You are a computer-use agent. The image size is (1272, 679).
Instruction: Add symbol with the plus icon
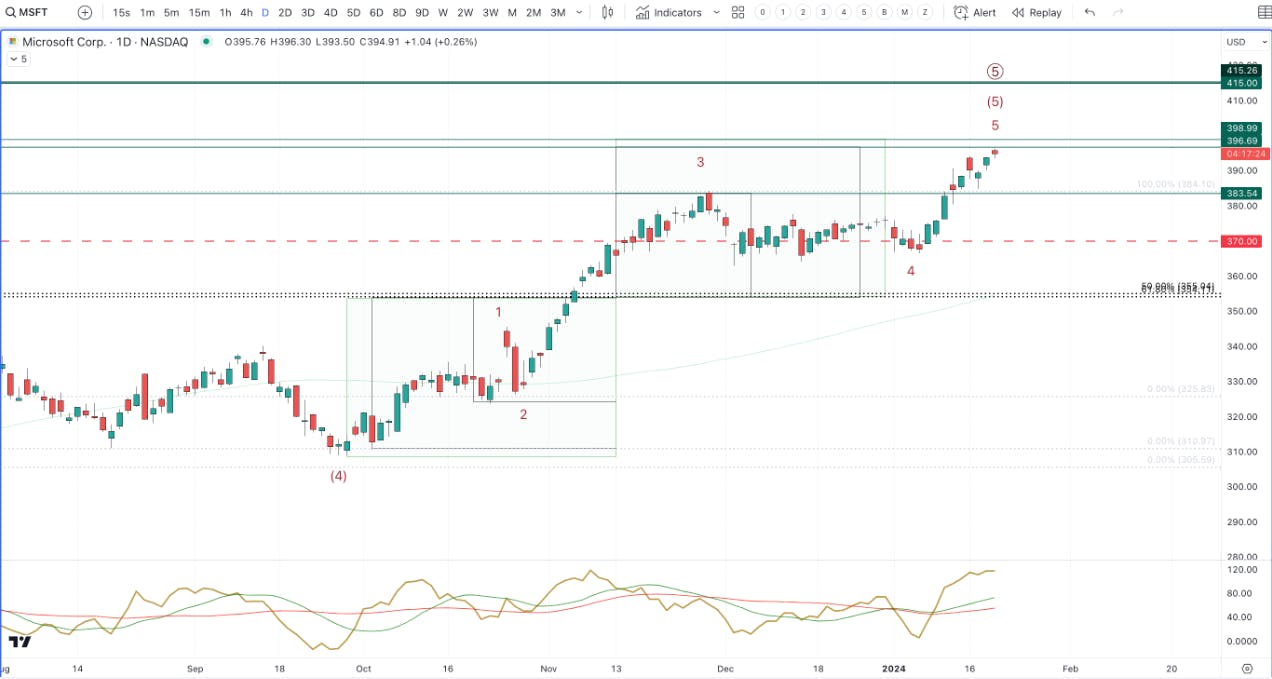(85, 13)
